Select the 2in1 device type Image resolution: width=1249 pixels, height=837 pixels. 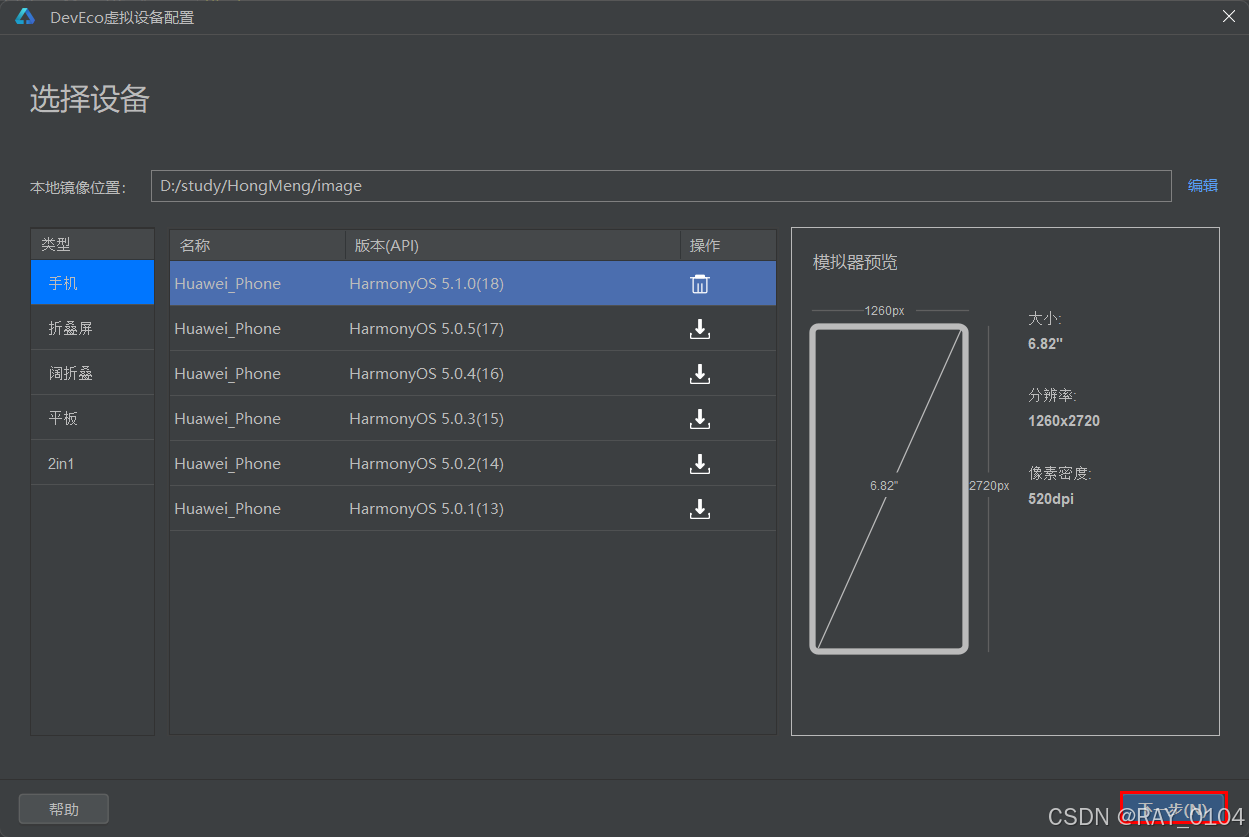tap(93, 463)
